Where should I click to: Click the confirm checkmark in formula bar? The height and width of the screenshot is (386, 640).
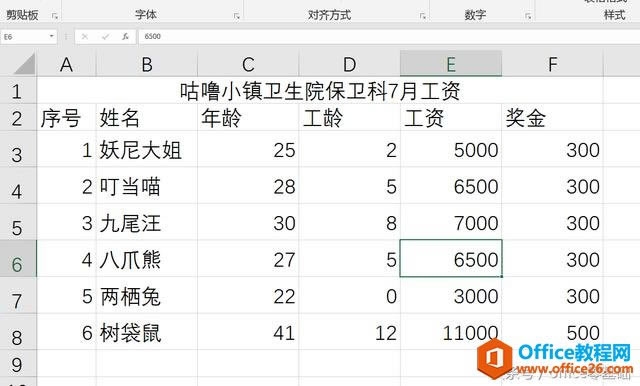point(105,37)
